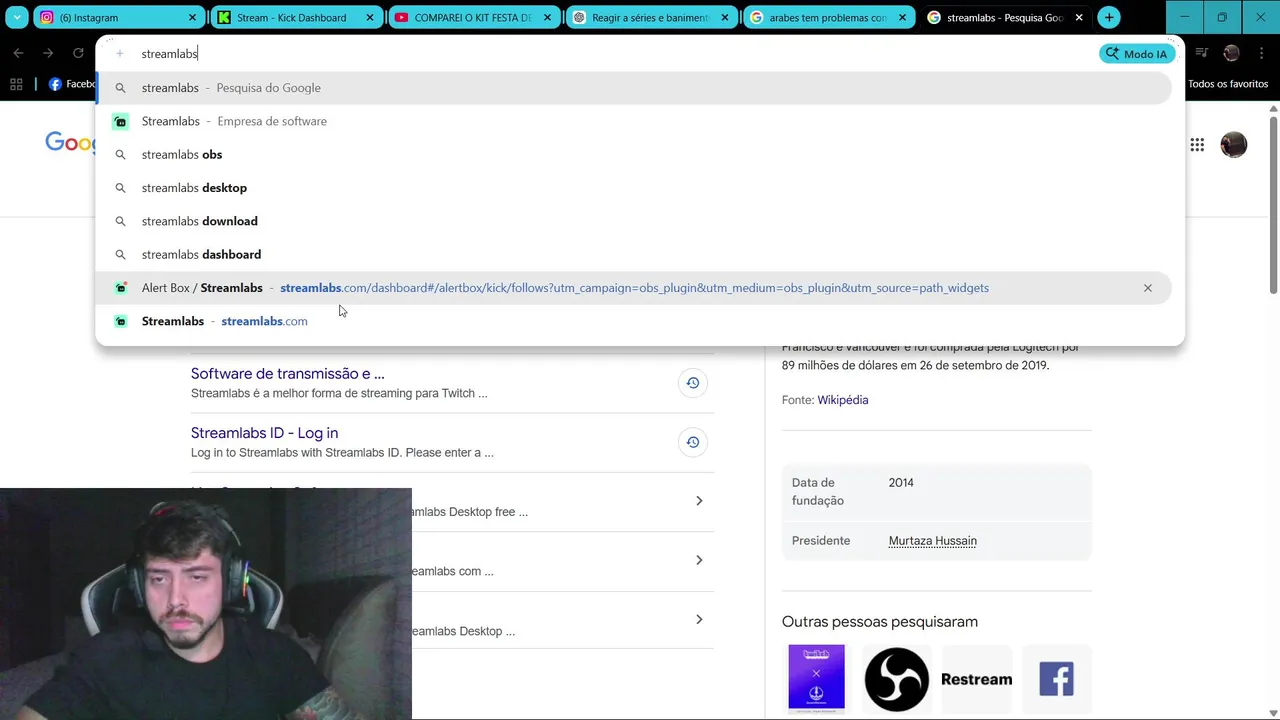Open the Chrome three-dot menu
The image size is (1280, 720).
click(x=1261, y=53)
